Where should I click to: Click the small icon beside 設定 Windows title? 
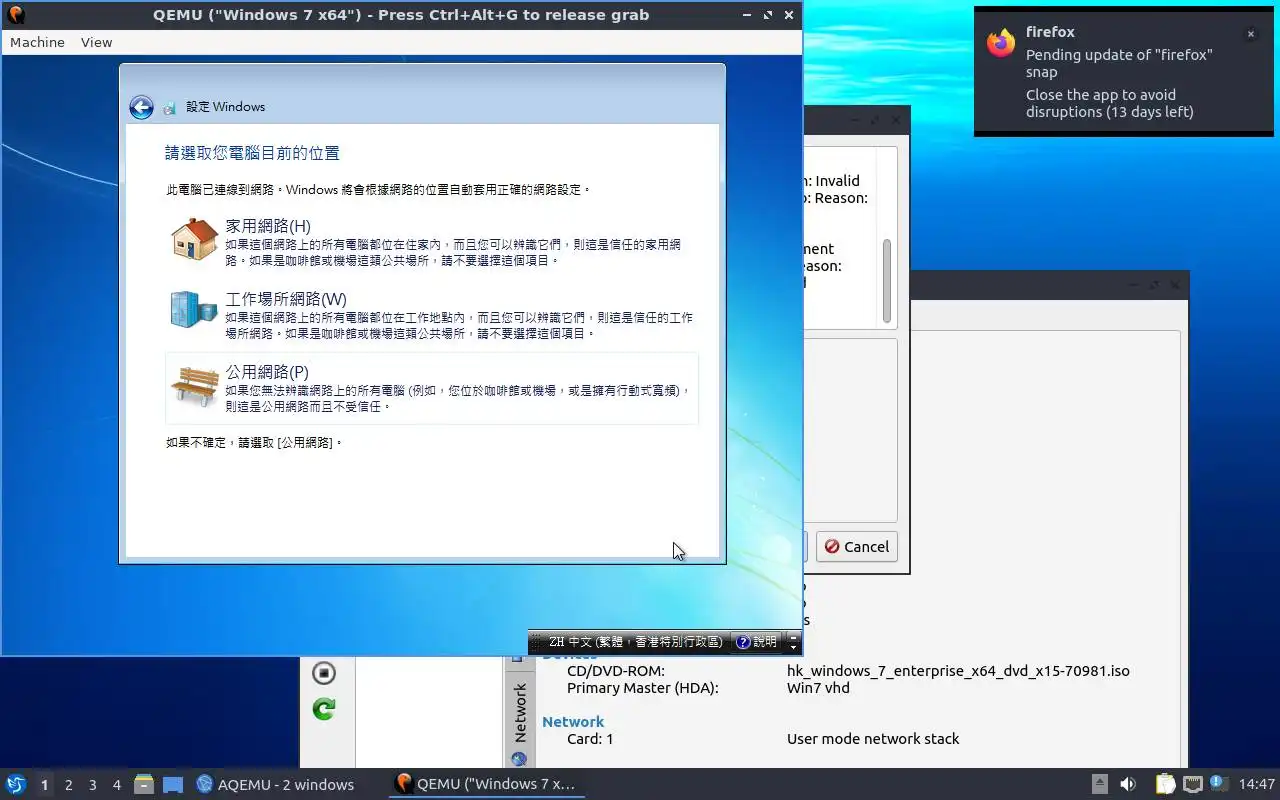pyautogui.click(x=169, y=107)
